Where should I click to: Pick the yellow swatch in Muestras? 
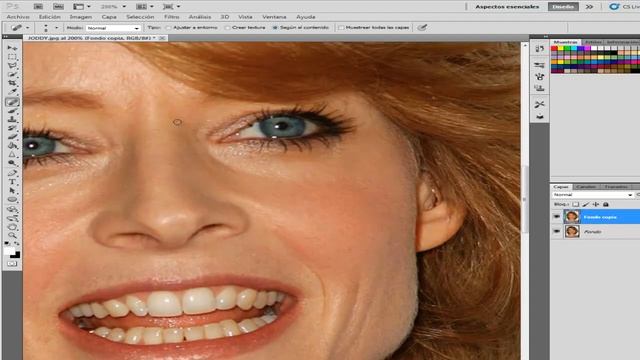[561, 48]
